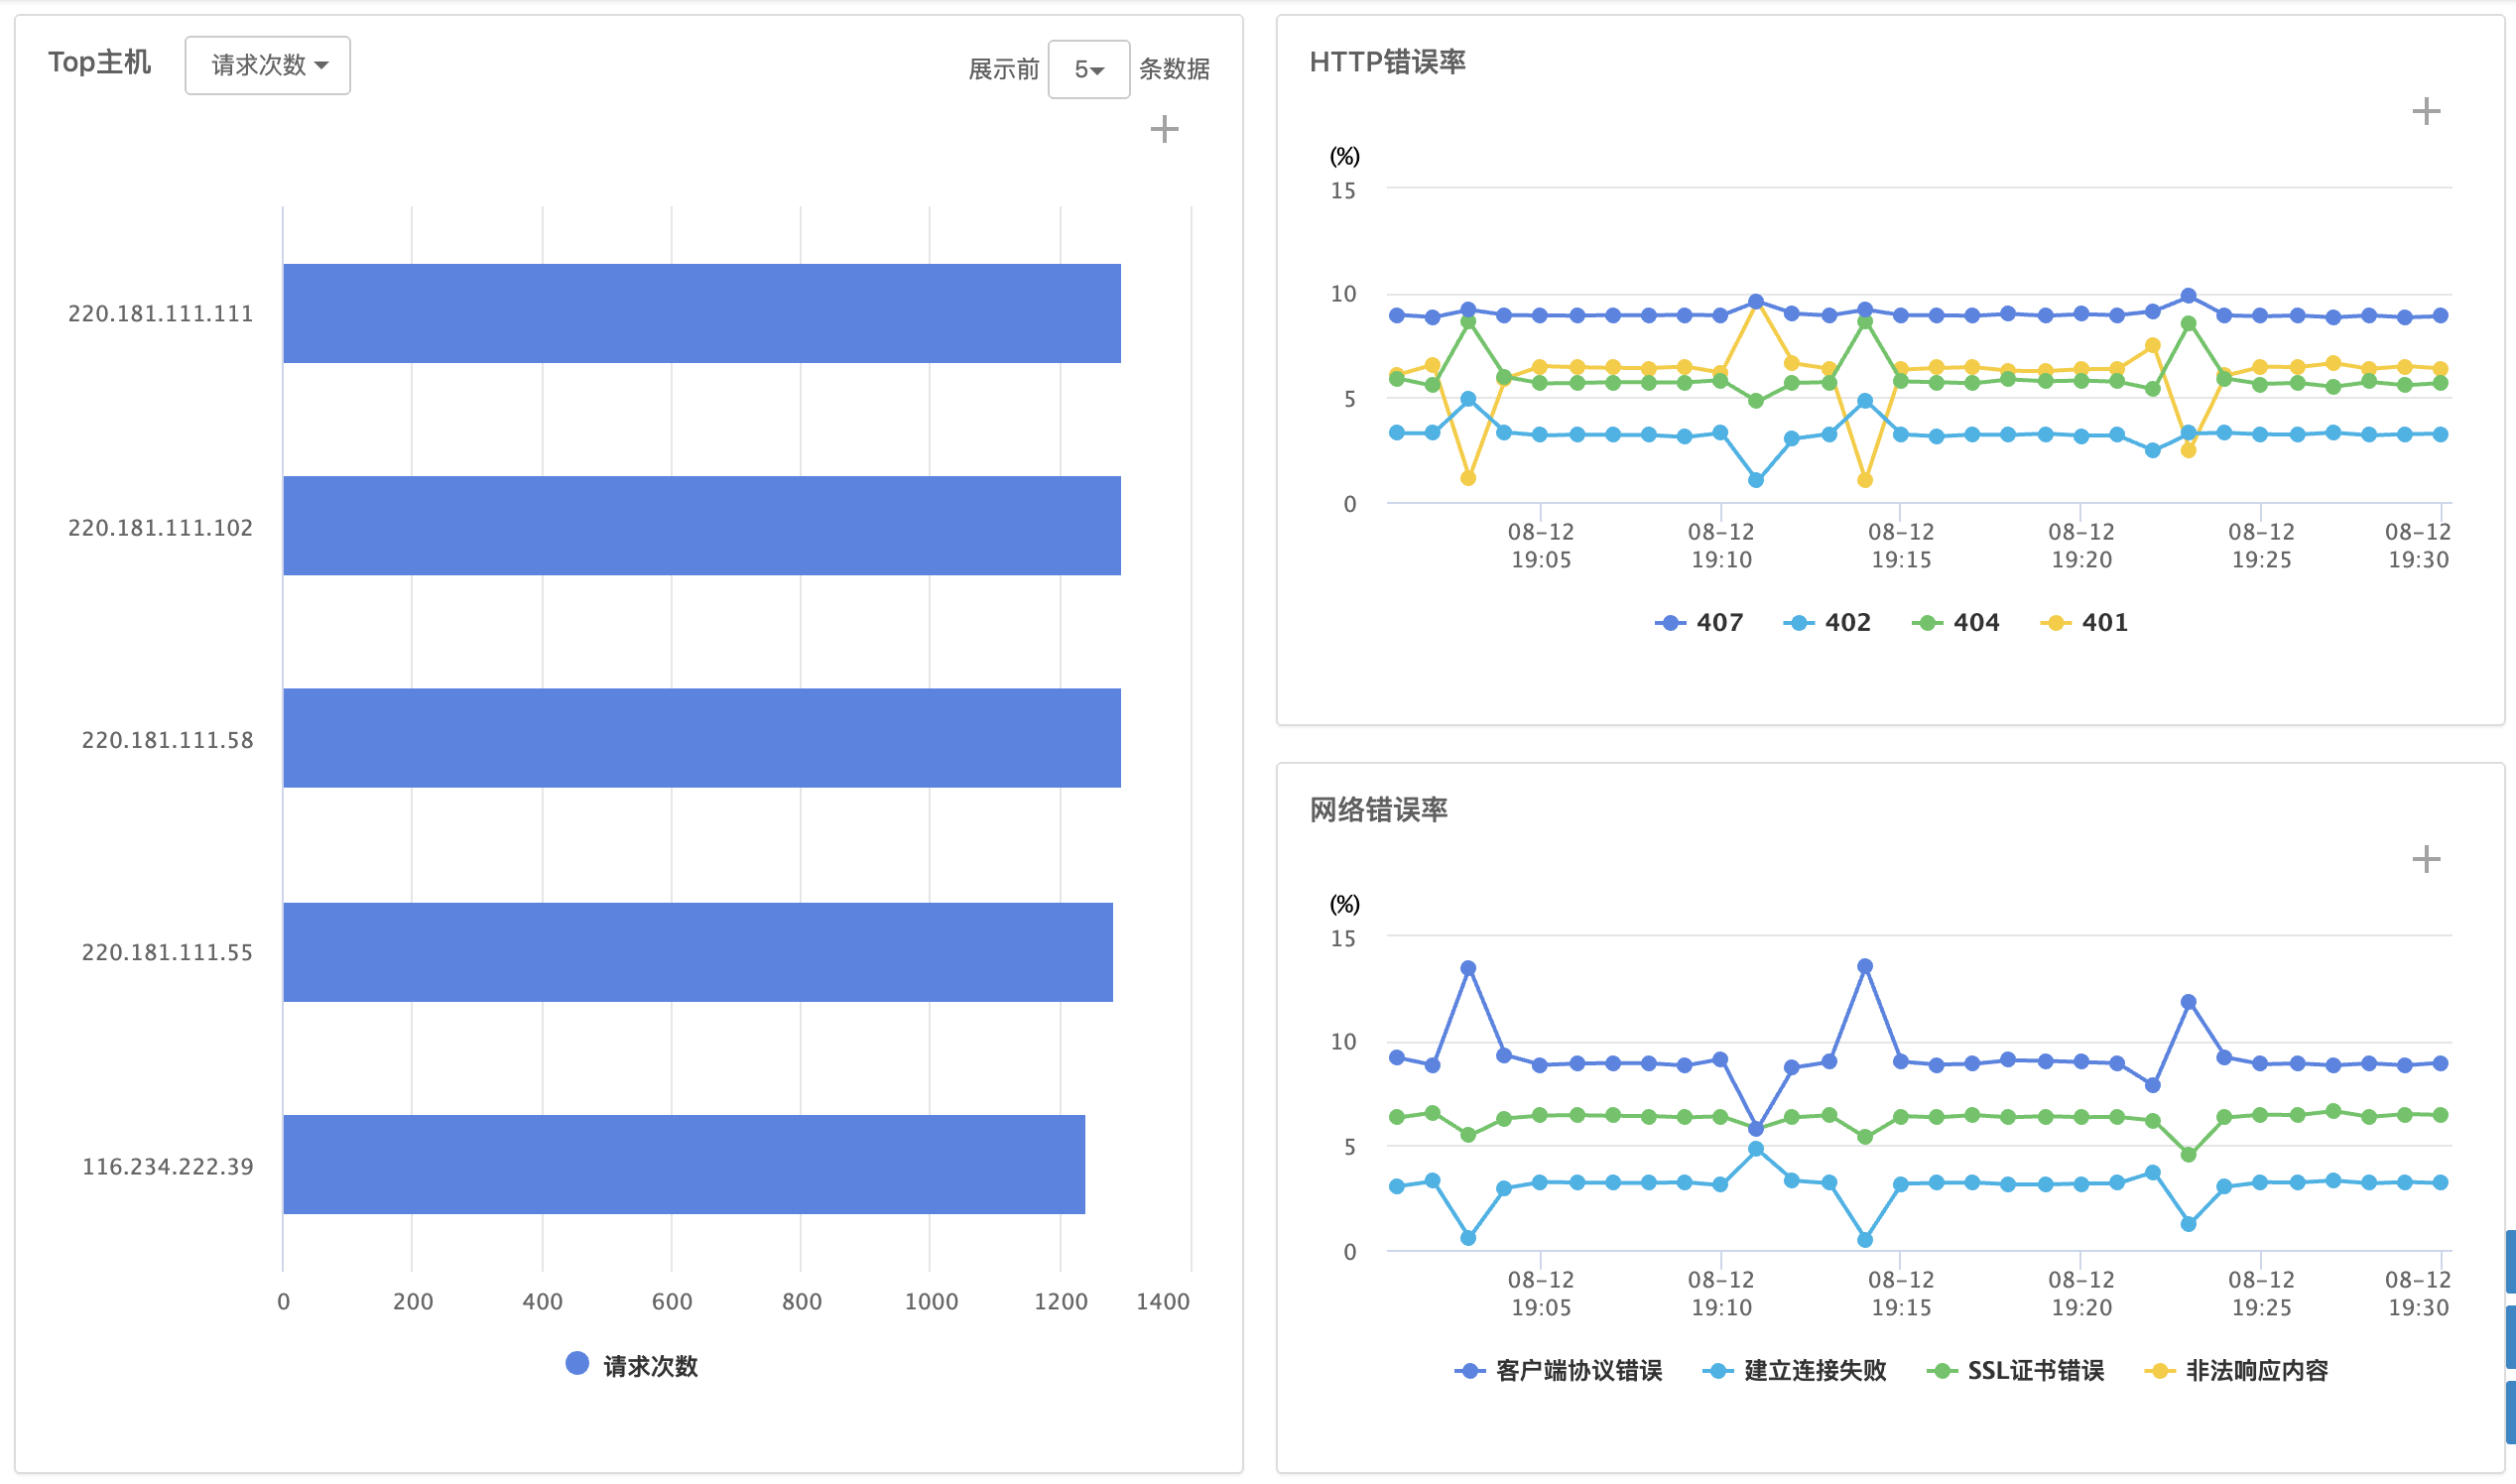The width and height of the screenshot is (2516, 1484).
Task: Click the bar for 220.181.111.111
Action: (702, 314)
